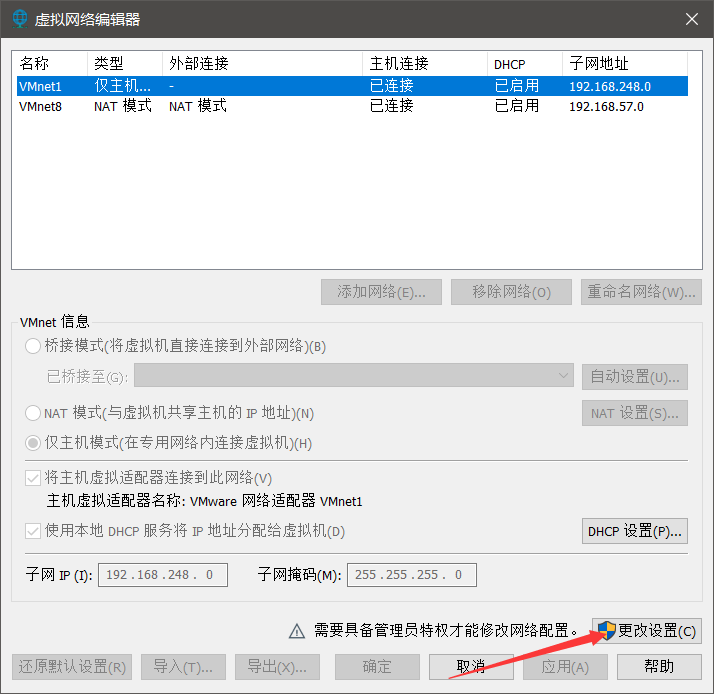Click 添加网络(E) button
This screenshot has height=694, width=714.
point(381,292)
